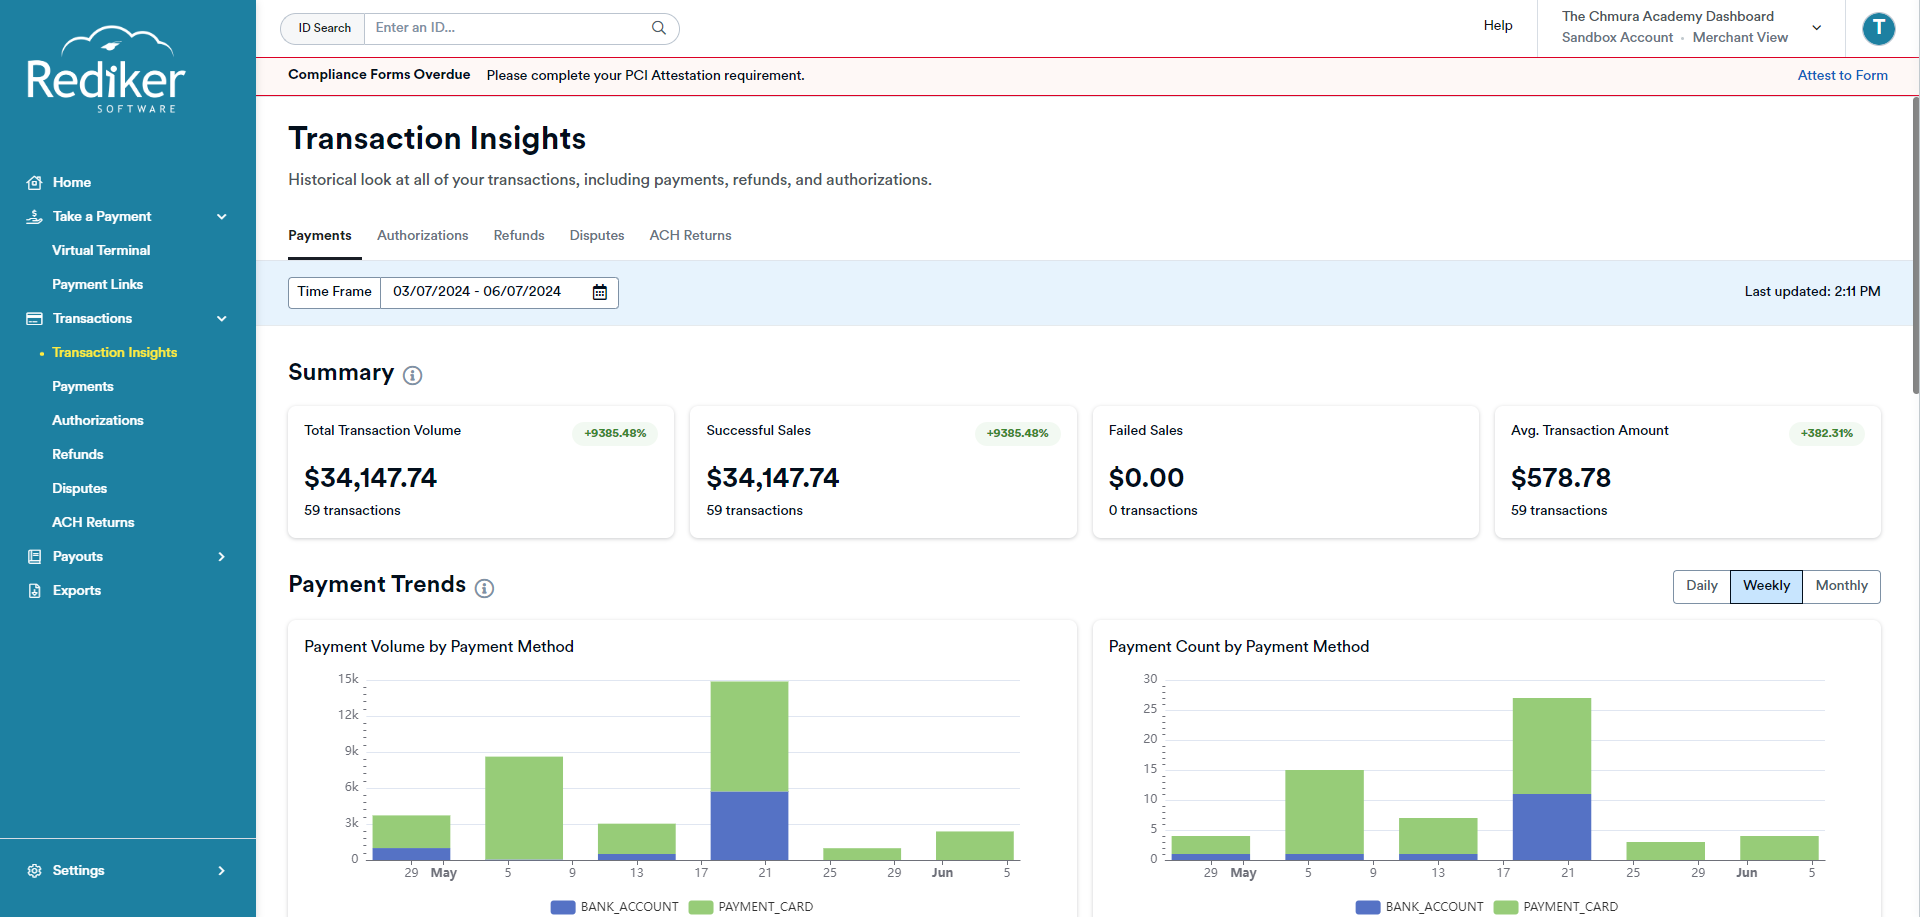Select the Weekly trend view
The height and width of the screenshot is (917, 1920).
[x=1766, y=586]
